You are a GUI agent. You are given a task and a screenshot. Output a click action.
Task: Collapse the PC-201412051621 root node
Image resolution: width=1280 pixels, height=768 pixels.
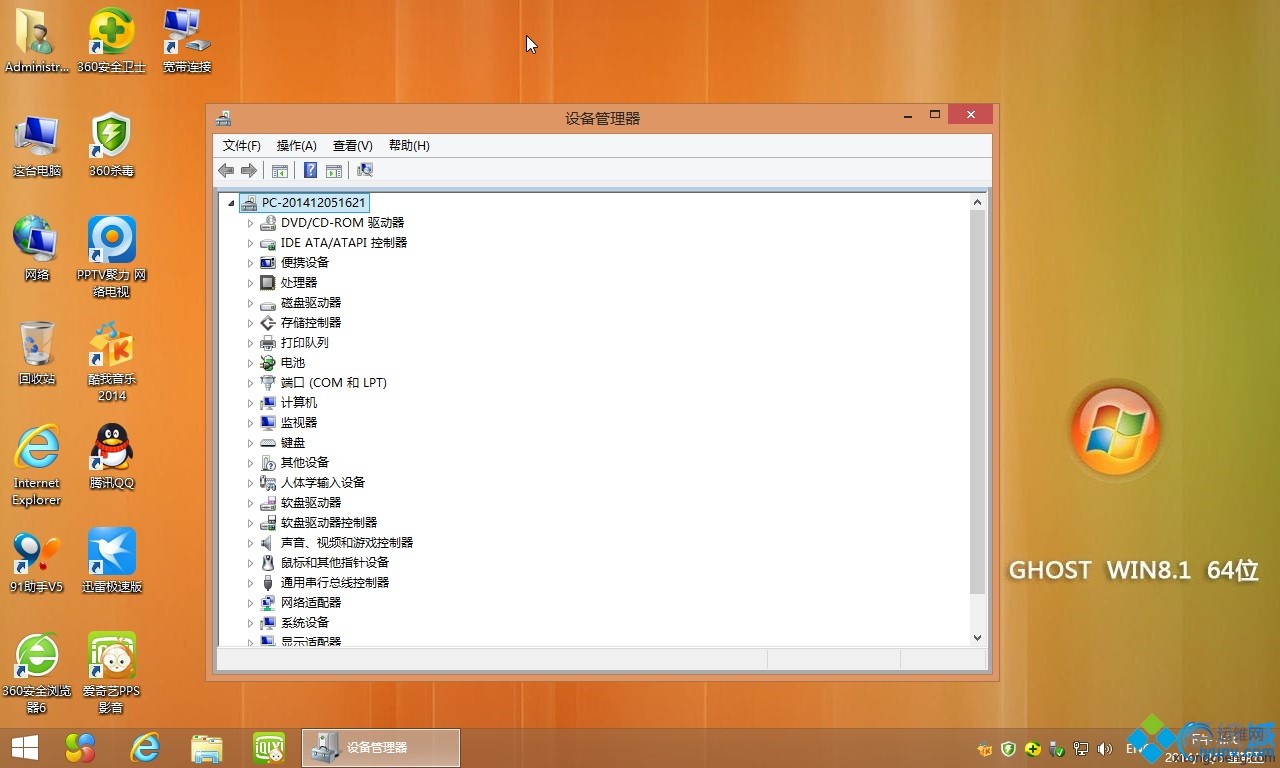pyautogui.click(x=231, y=203)
